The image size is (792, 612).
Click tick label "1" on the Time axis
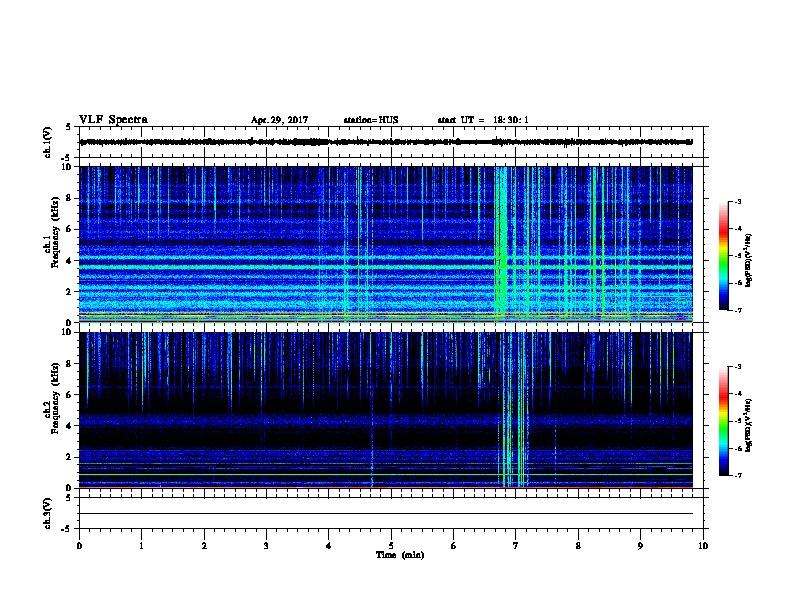click(141, 546)
